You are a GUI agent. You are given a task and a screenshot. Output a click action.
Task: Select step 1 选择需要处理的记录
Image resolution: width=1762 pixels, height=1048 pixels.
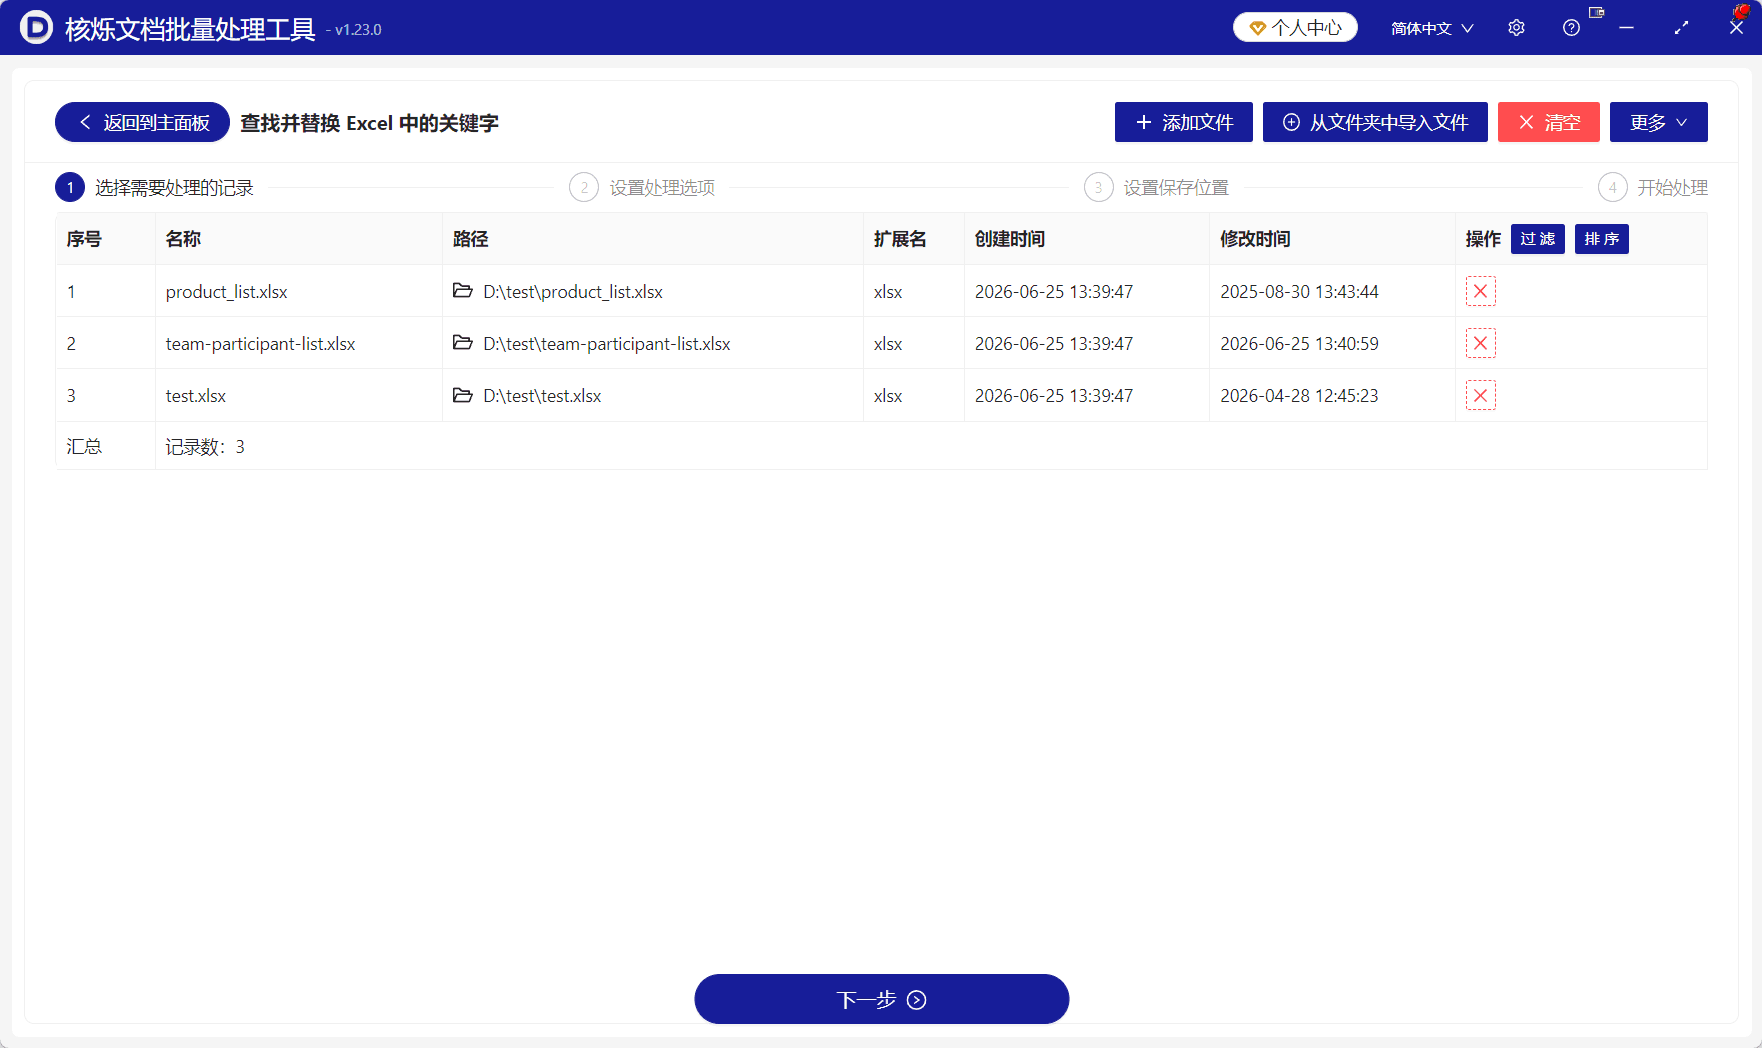(155, 187)
